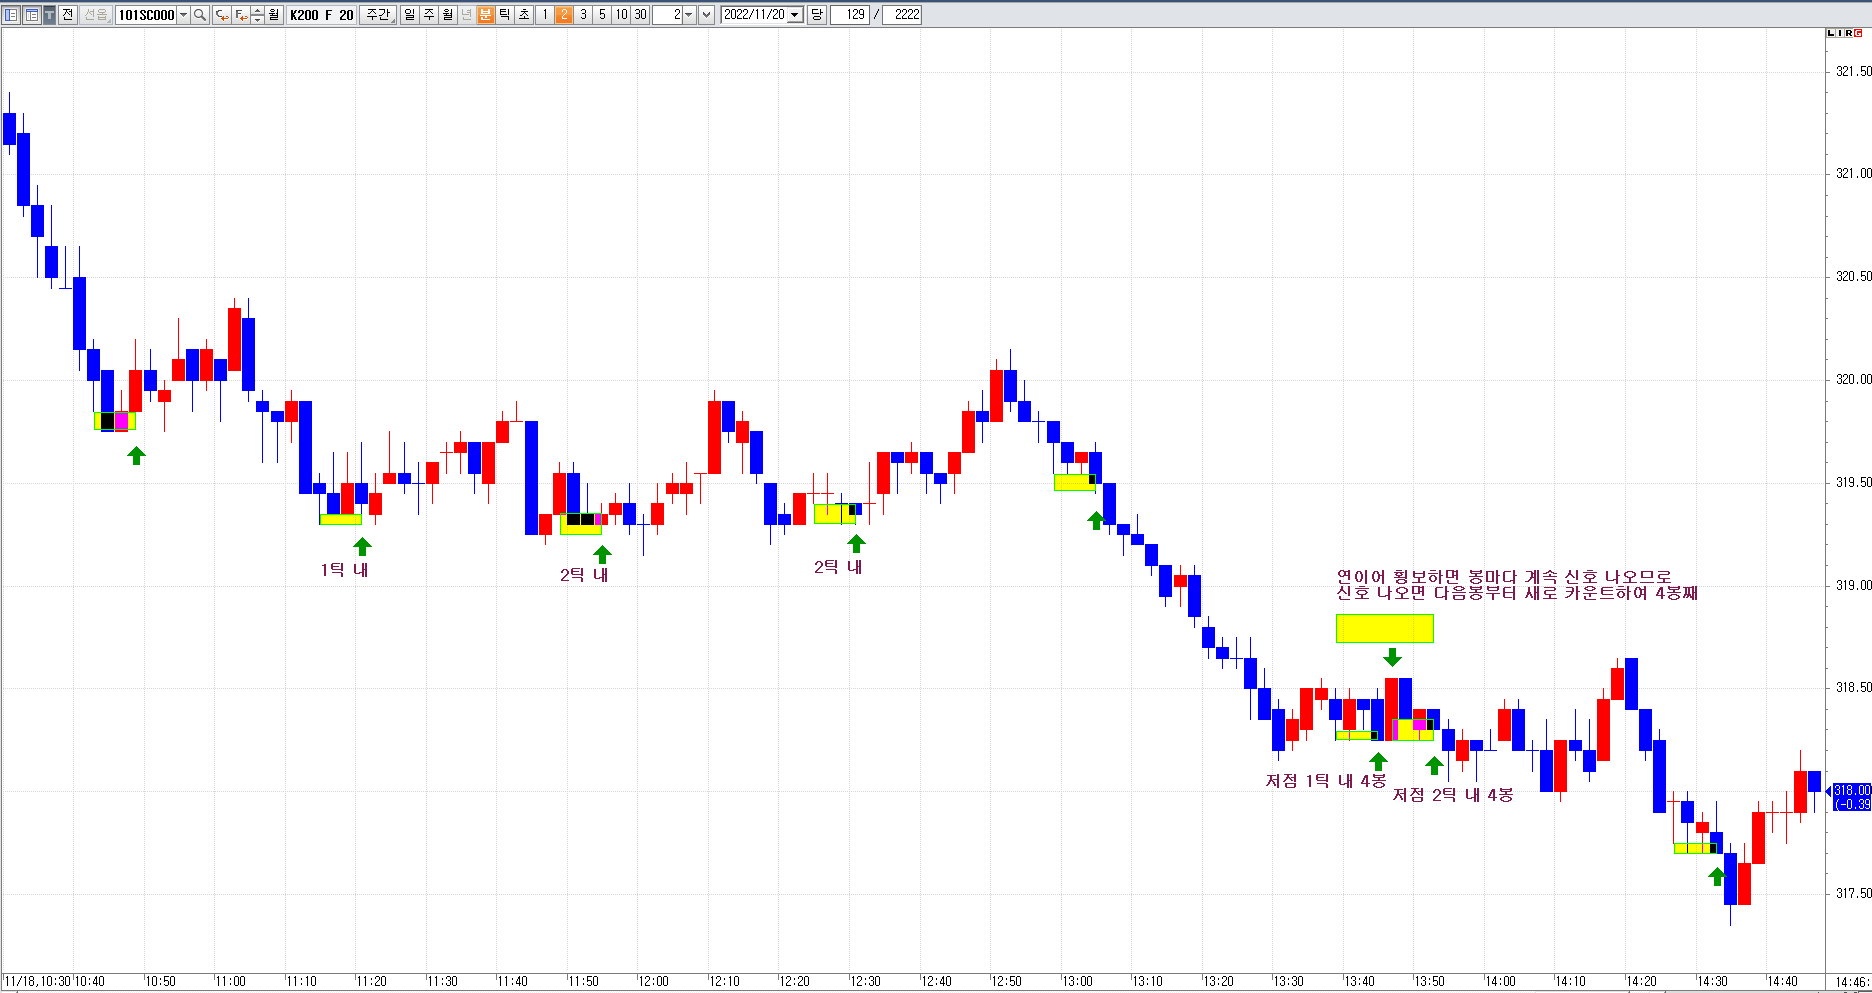Screen dimensions: 1872x993
Task: Open the 2022/11/20 date picker dropdown
Action: coord(795,15)
